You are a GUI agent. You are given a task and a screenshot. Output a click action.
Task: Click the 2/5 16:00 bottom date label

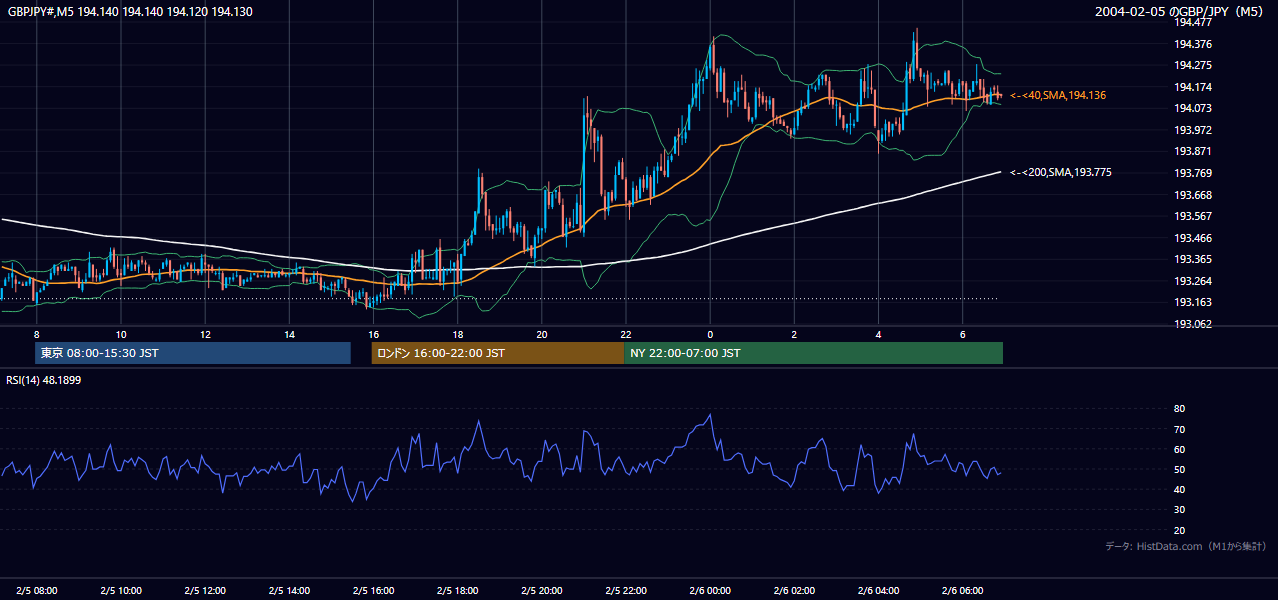coord(373,590)
